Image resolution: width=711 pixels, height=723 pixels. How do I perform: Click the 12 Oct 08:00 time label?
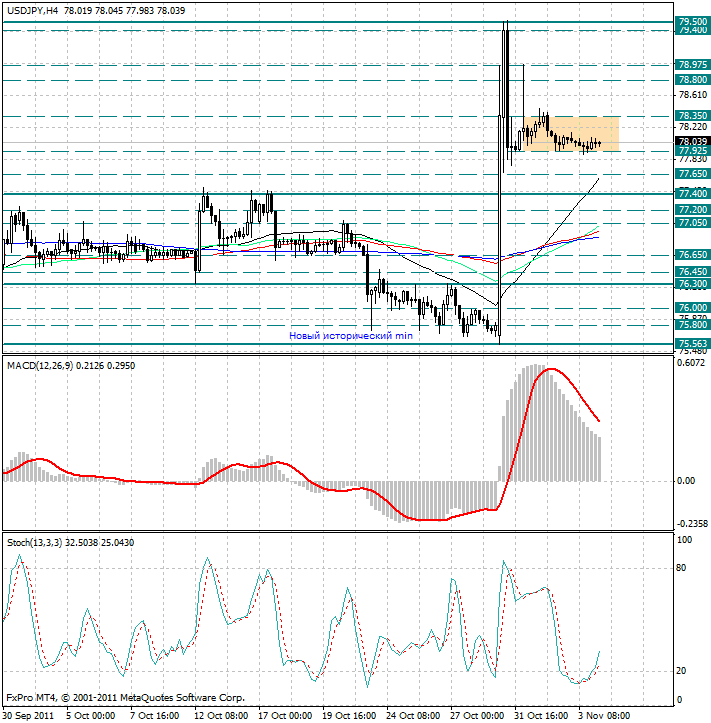(221, 716)
